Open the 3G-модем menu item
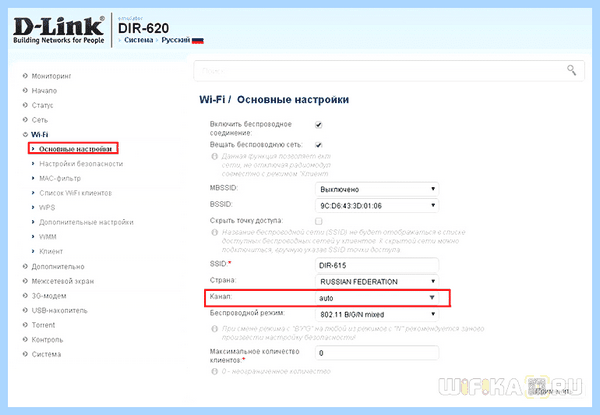Screen dimensions: 600x415 coord(49,296)
